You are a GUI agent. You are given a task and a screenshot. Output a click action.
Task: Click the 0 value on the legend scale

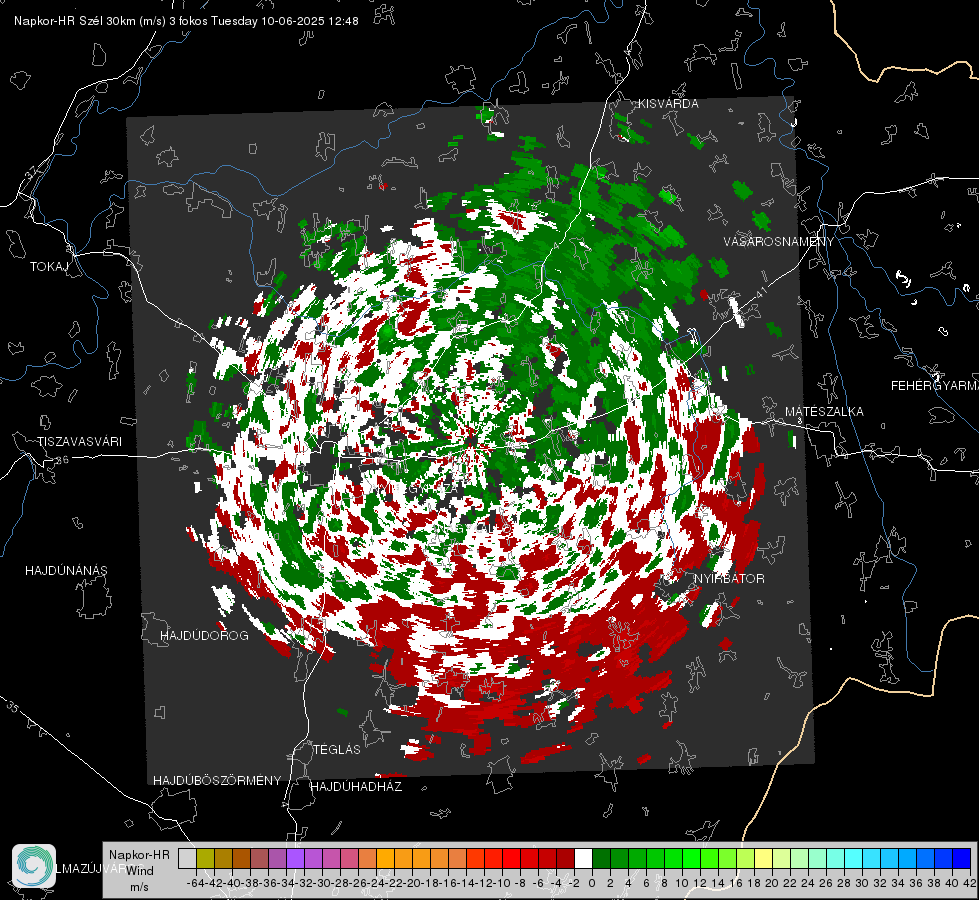(x=593, y=883)
